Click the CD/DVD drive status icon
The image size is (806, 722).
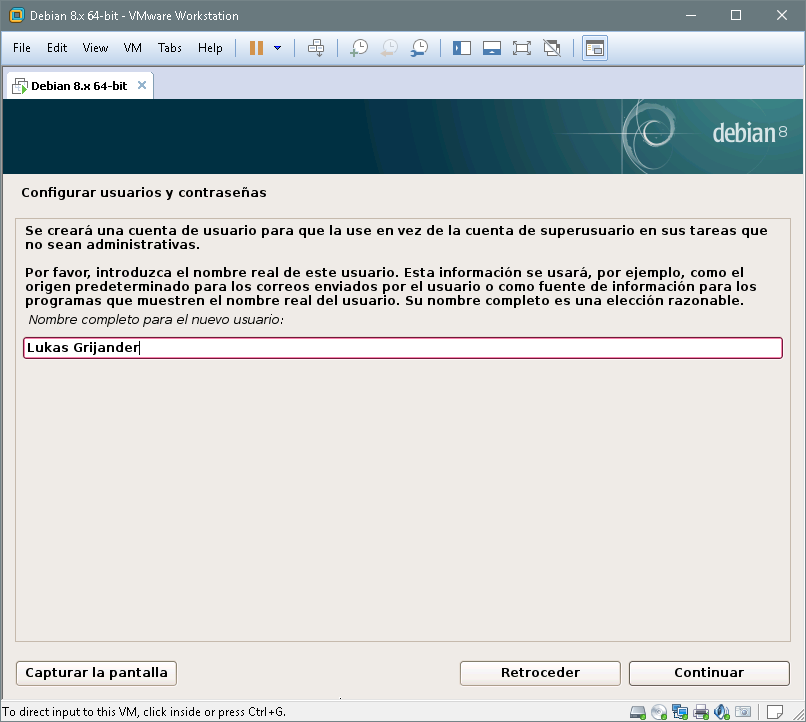(659, 712)
